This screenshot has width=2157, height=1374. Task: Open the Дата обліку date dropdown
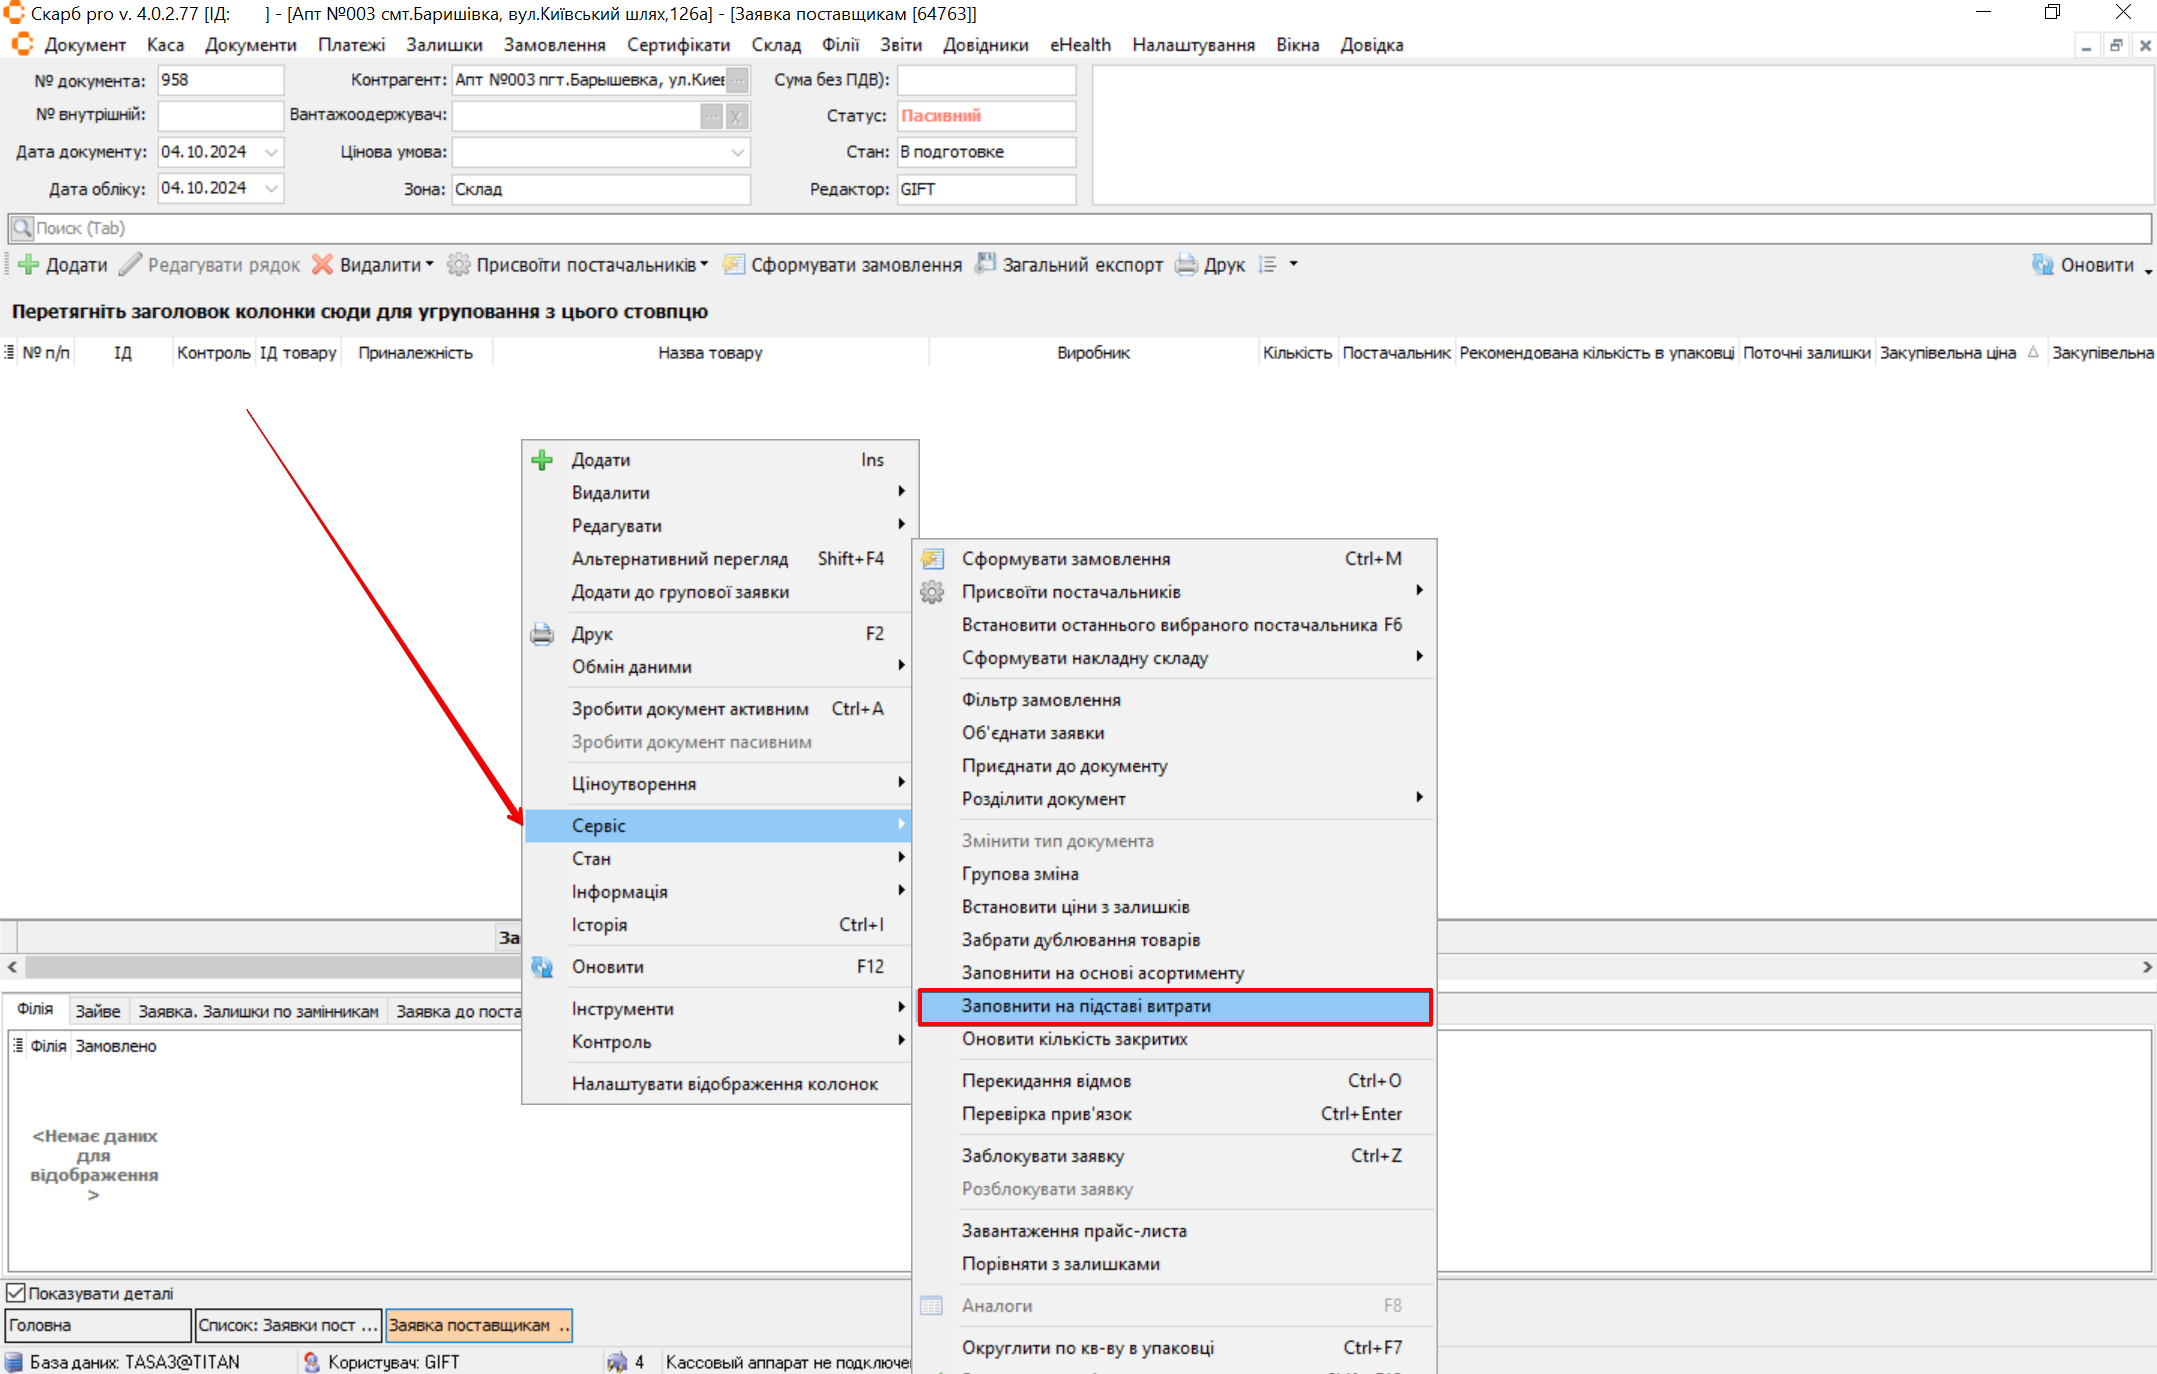pyautogui.click(x=271, y=188)
